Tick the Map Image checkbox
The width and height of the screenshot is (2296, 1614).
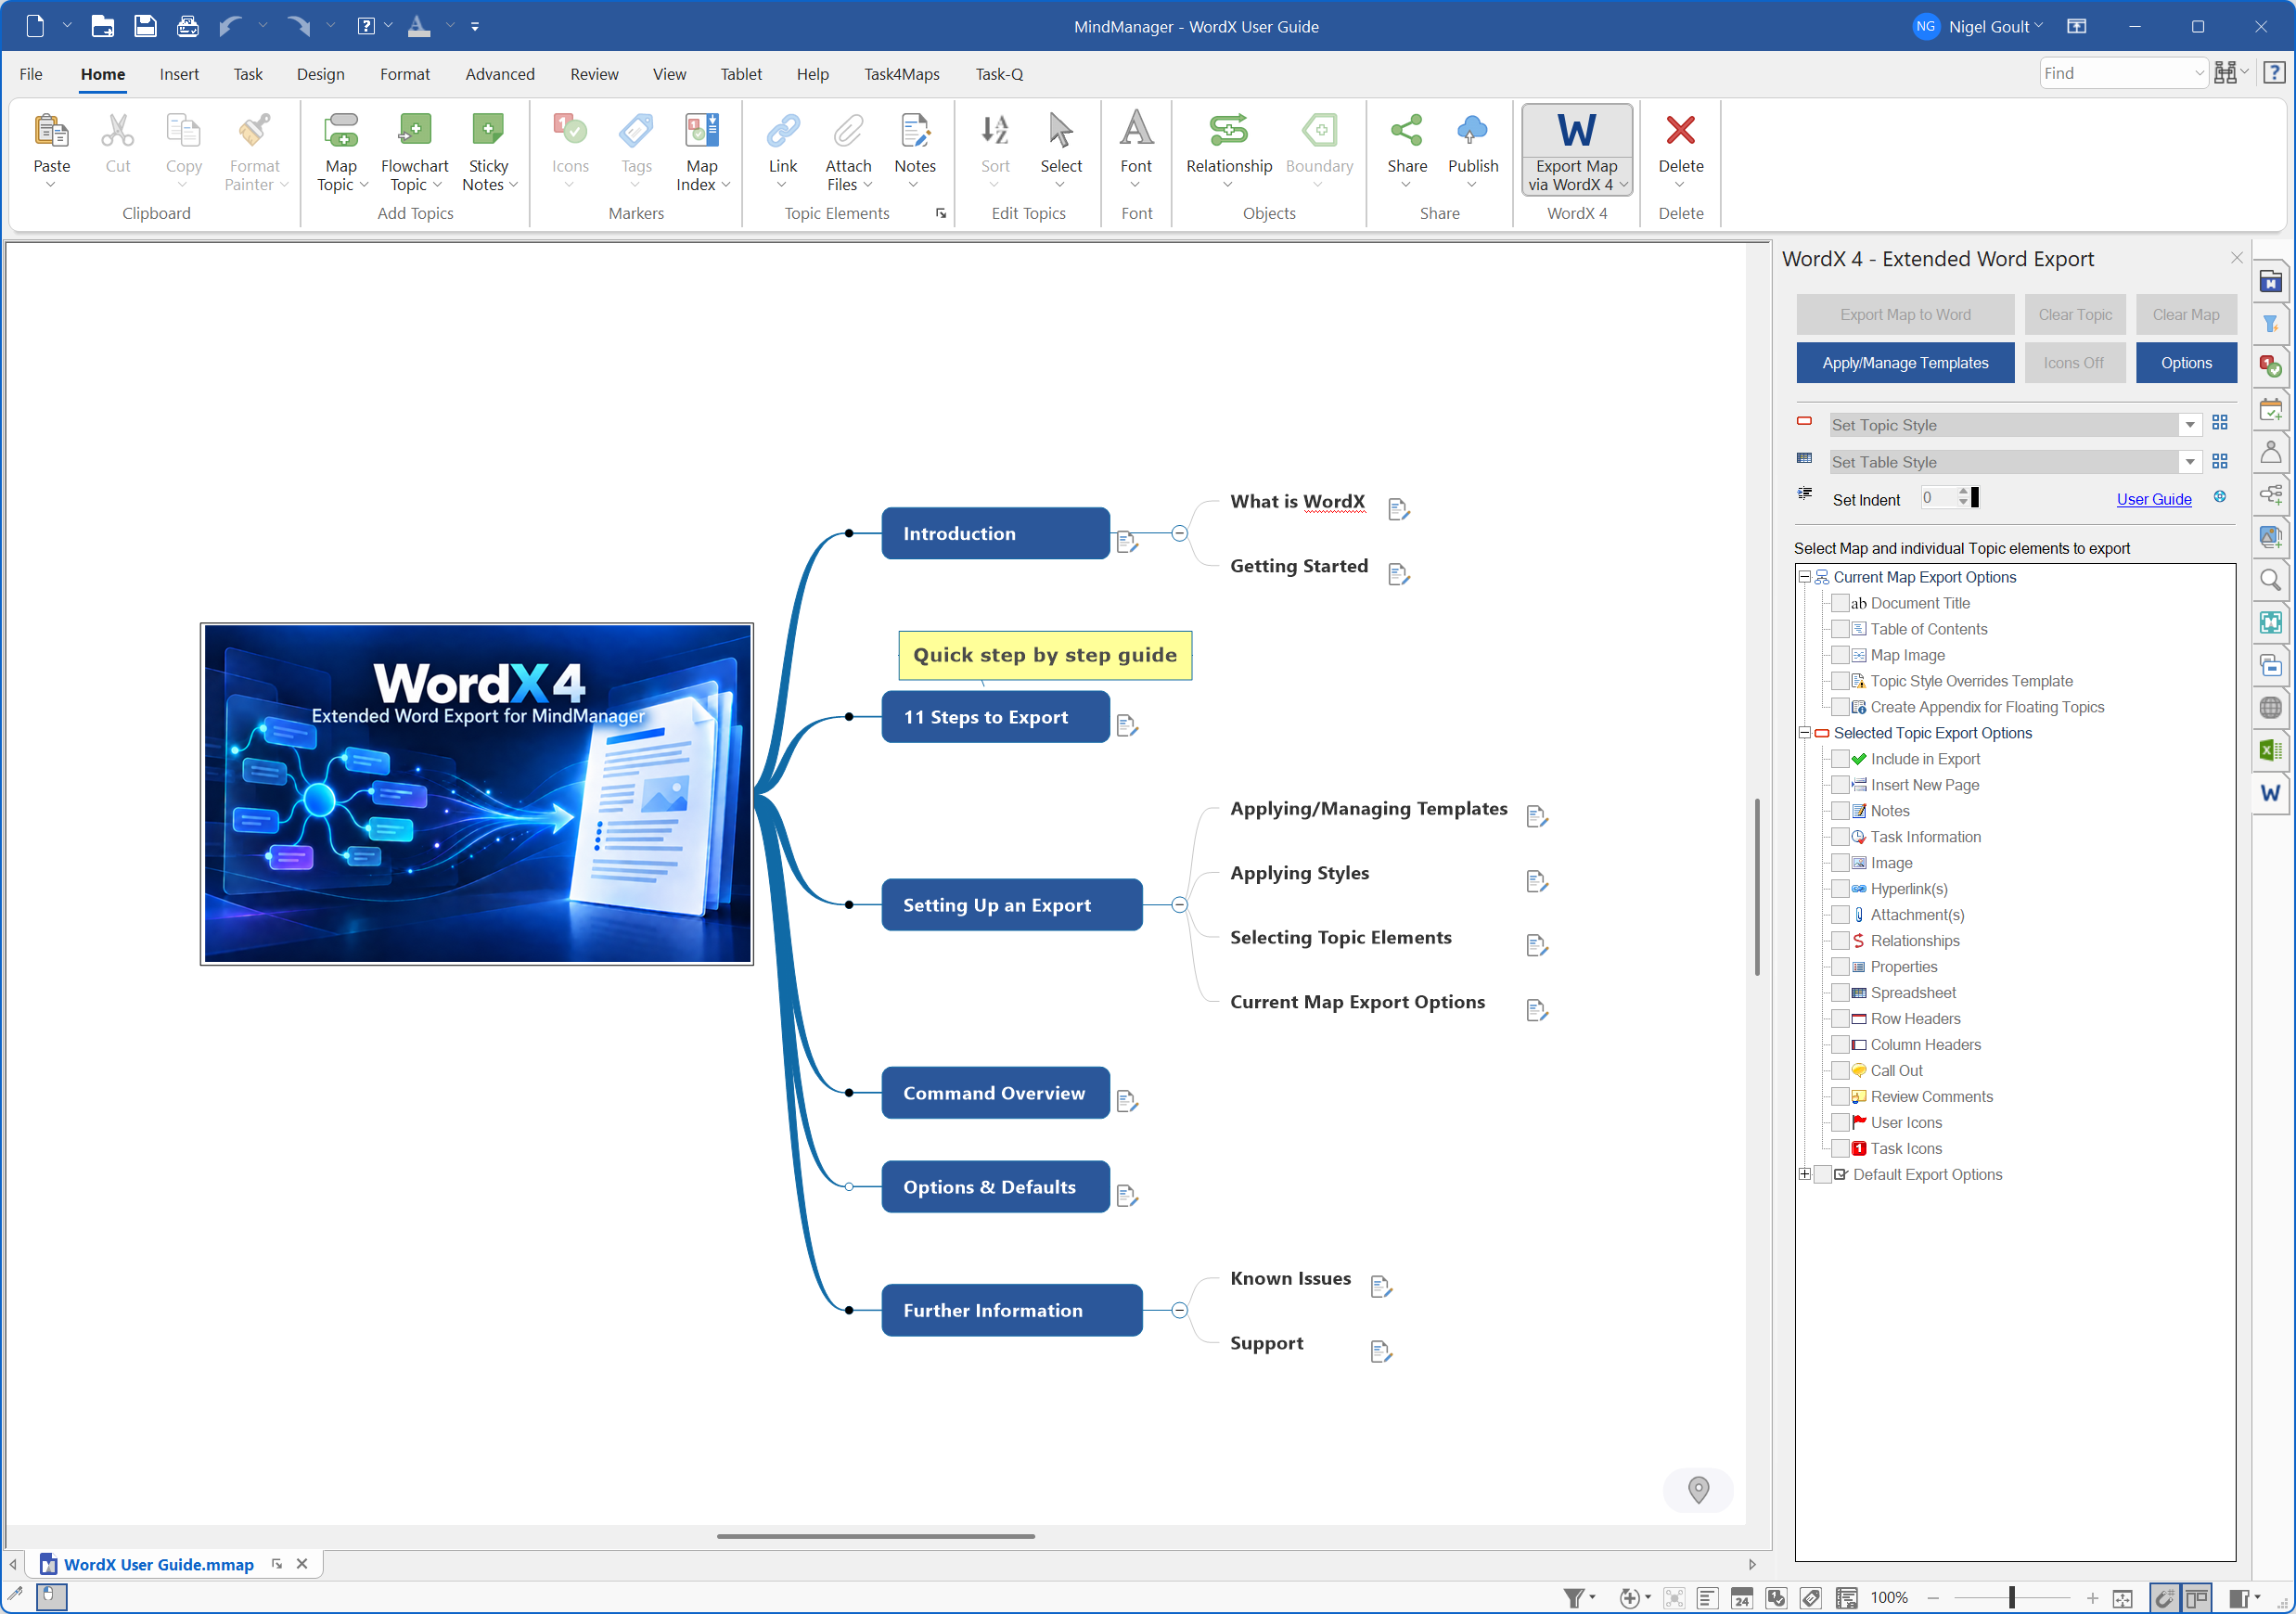coord(1839,655)
